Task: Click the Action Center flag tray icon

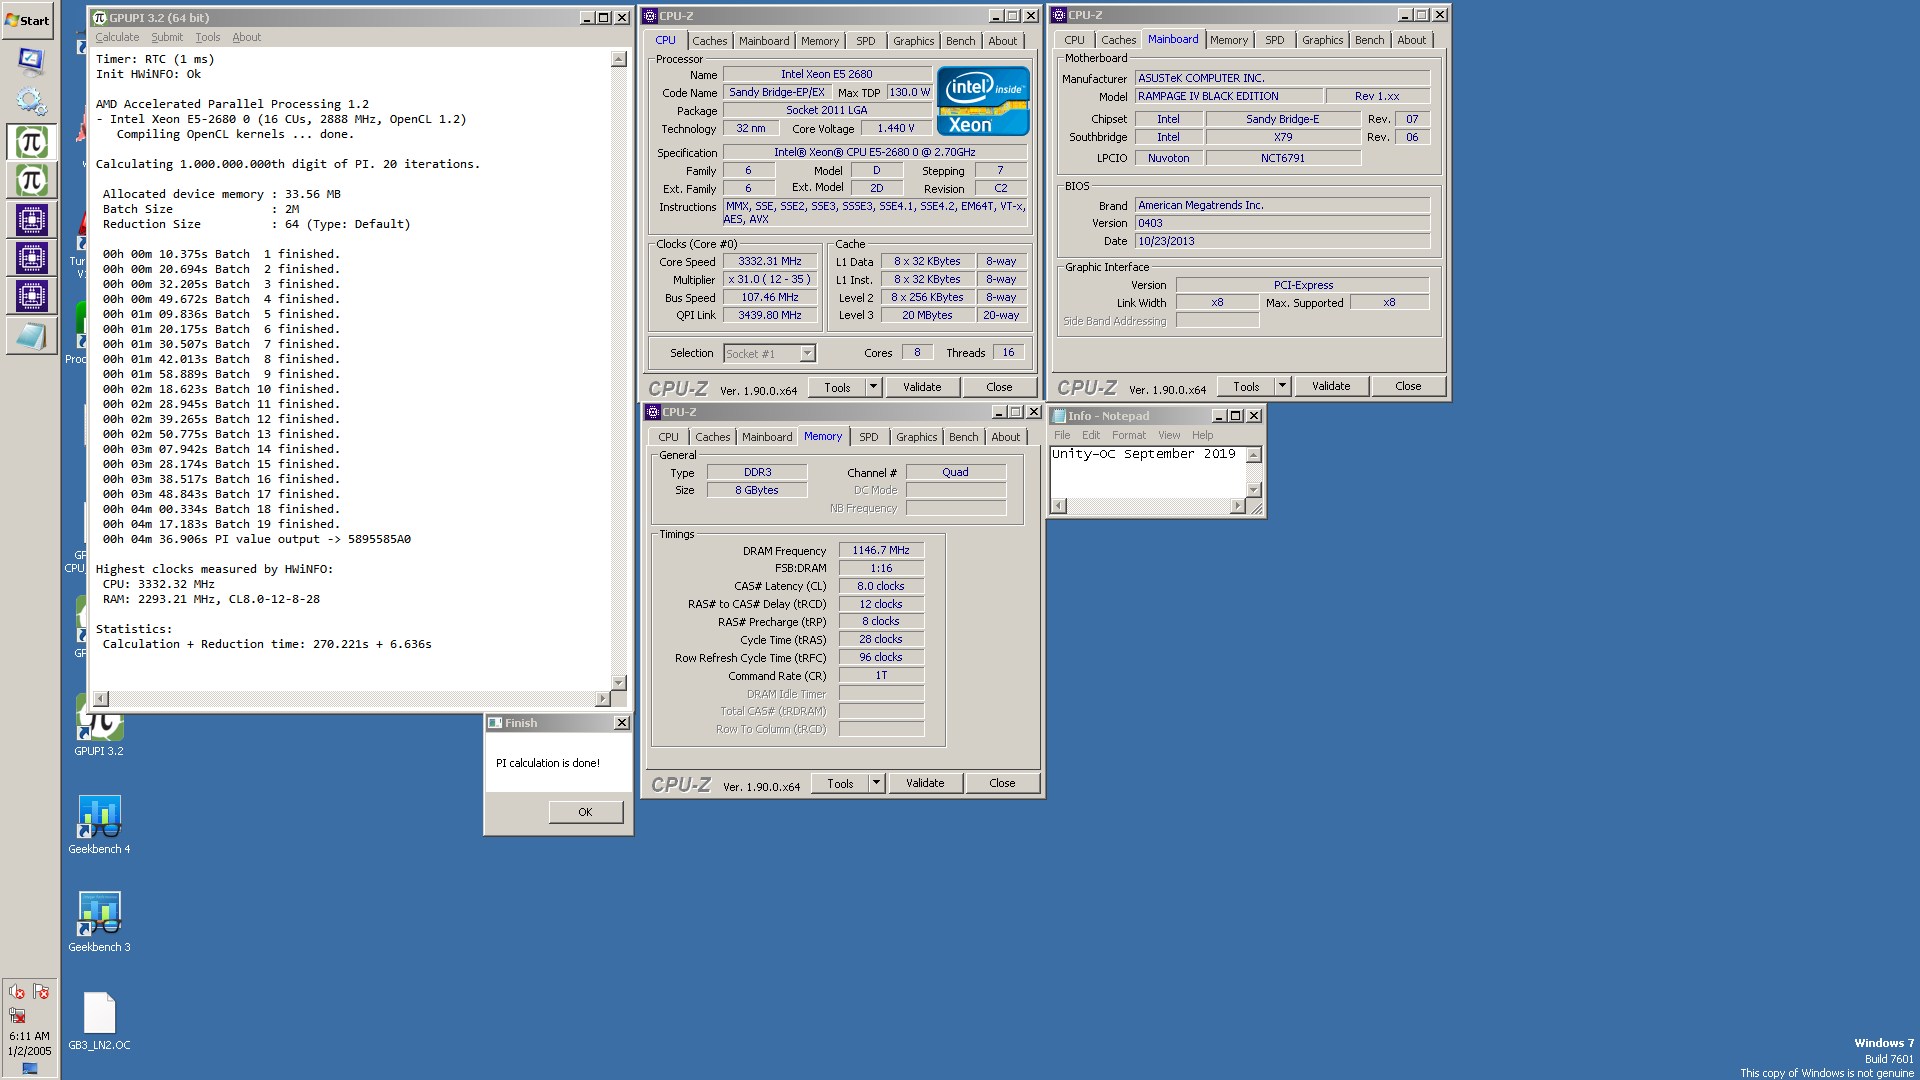Action: point(41,992)
